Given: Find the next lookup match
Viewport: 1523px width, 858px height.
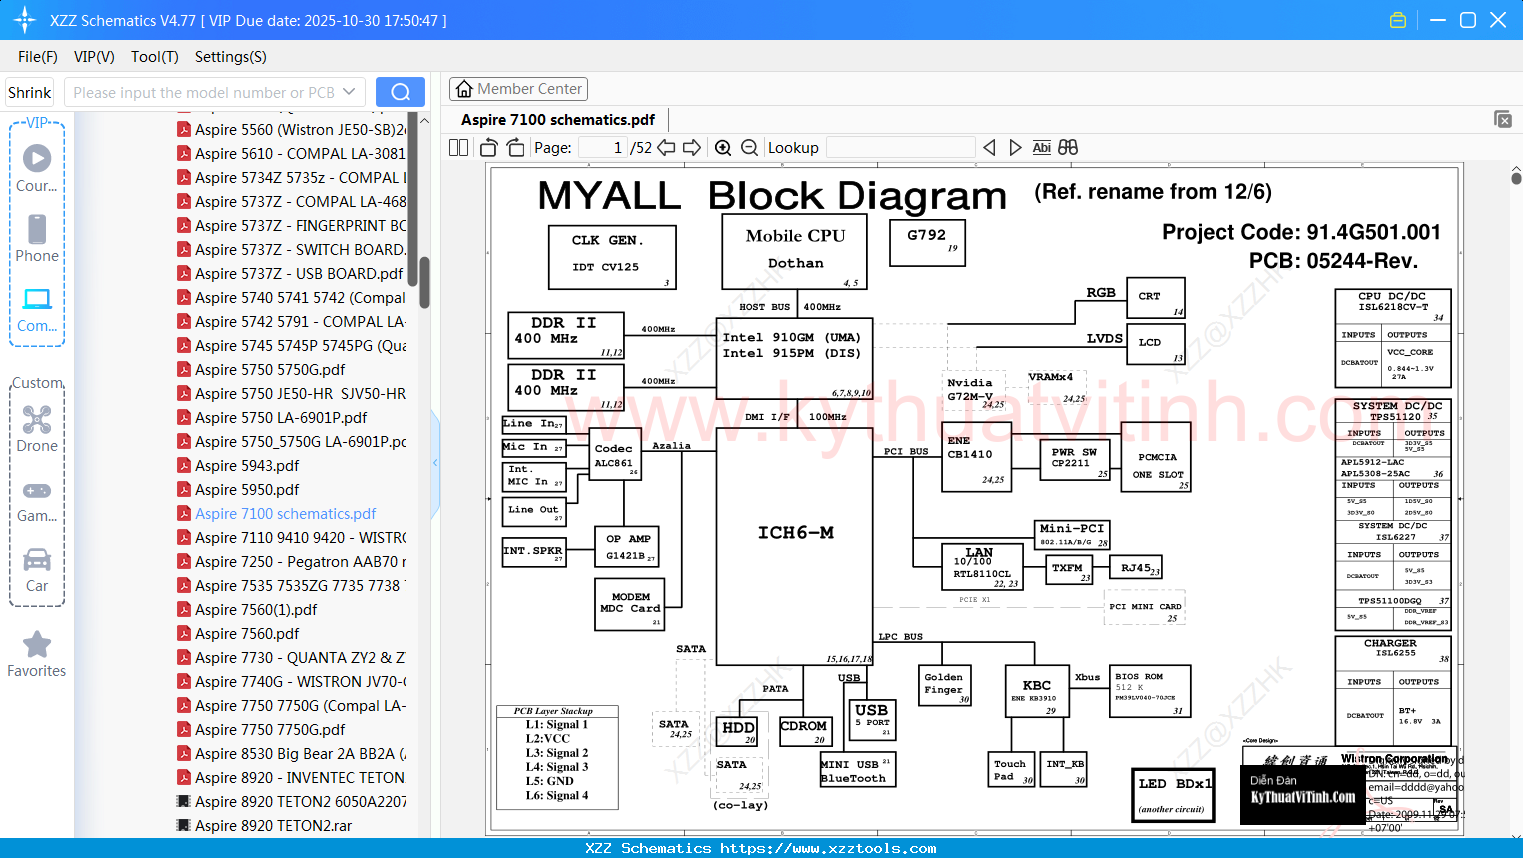Looking at the screenshot, I should 1016,148.
